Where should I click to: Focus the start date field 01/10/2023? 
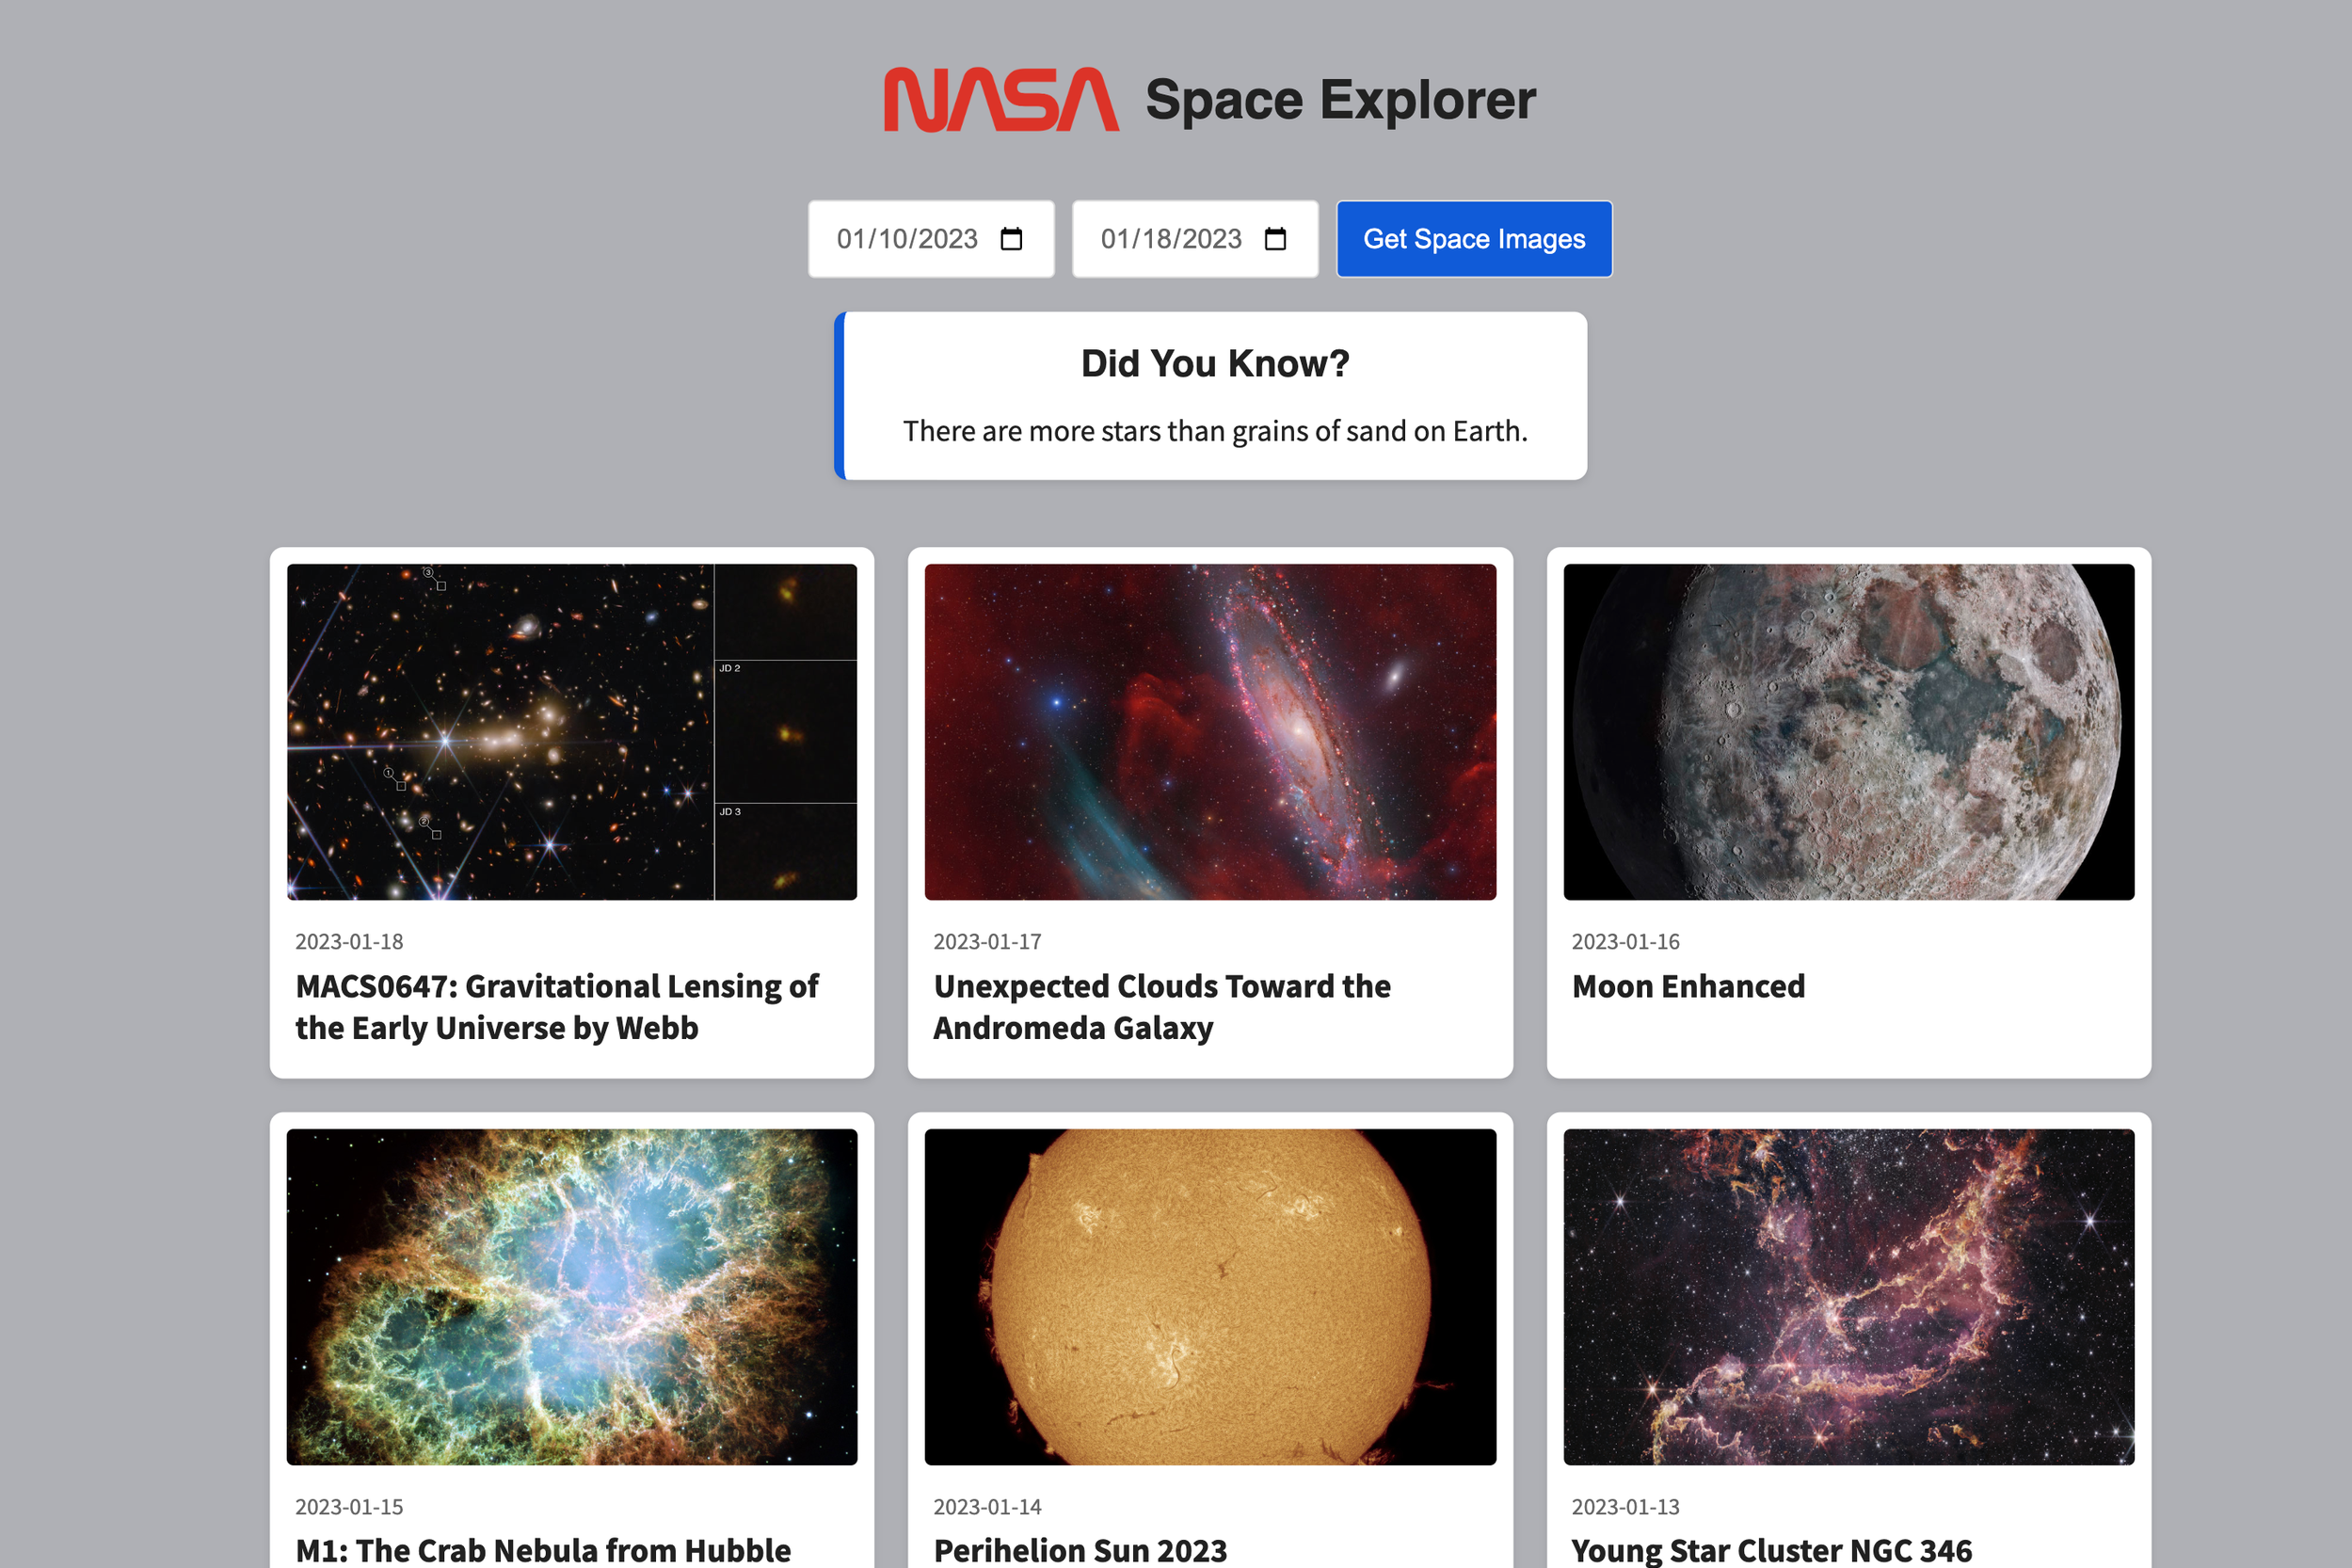pyautogui.click(x=931, y=239)
